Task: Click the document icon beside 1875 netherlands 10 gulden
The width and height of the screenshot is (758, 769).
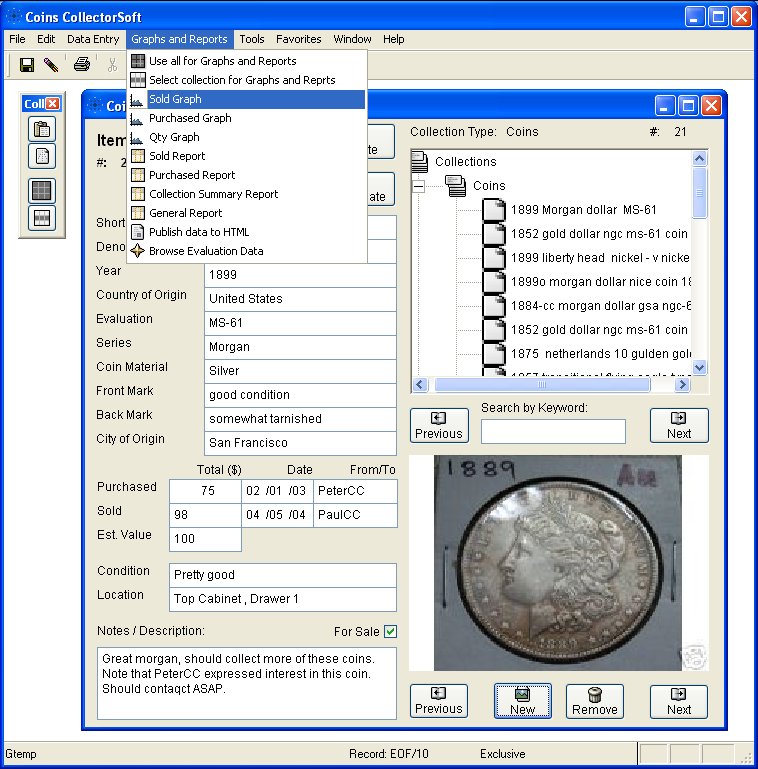Action: 494,354
